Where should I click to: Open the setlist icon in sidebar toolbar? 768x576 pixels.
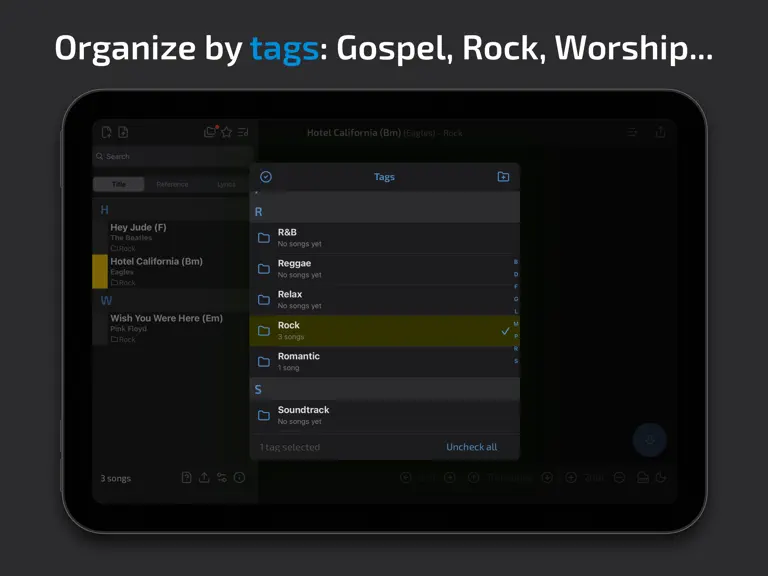243,132
